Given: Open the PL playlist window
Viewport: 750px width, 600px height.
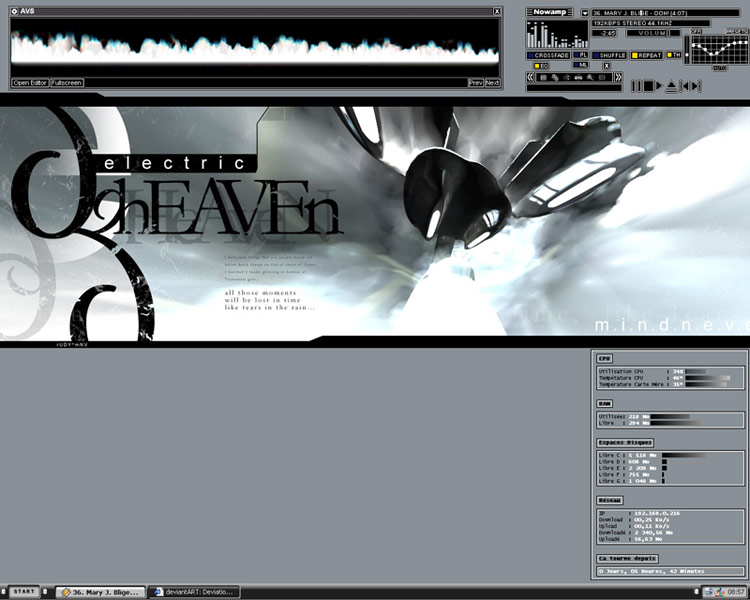Looking at the screenshot, I should pos(582,55).
